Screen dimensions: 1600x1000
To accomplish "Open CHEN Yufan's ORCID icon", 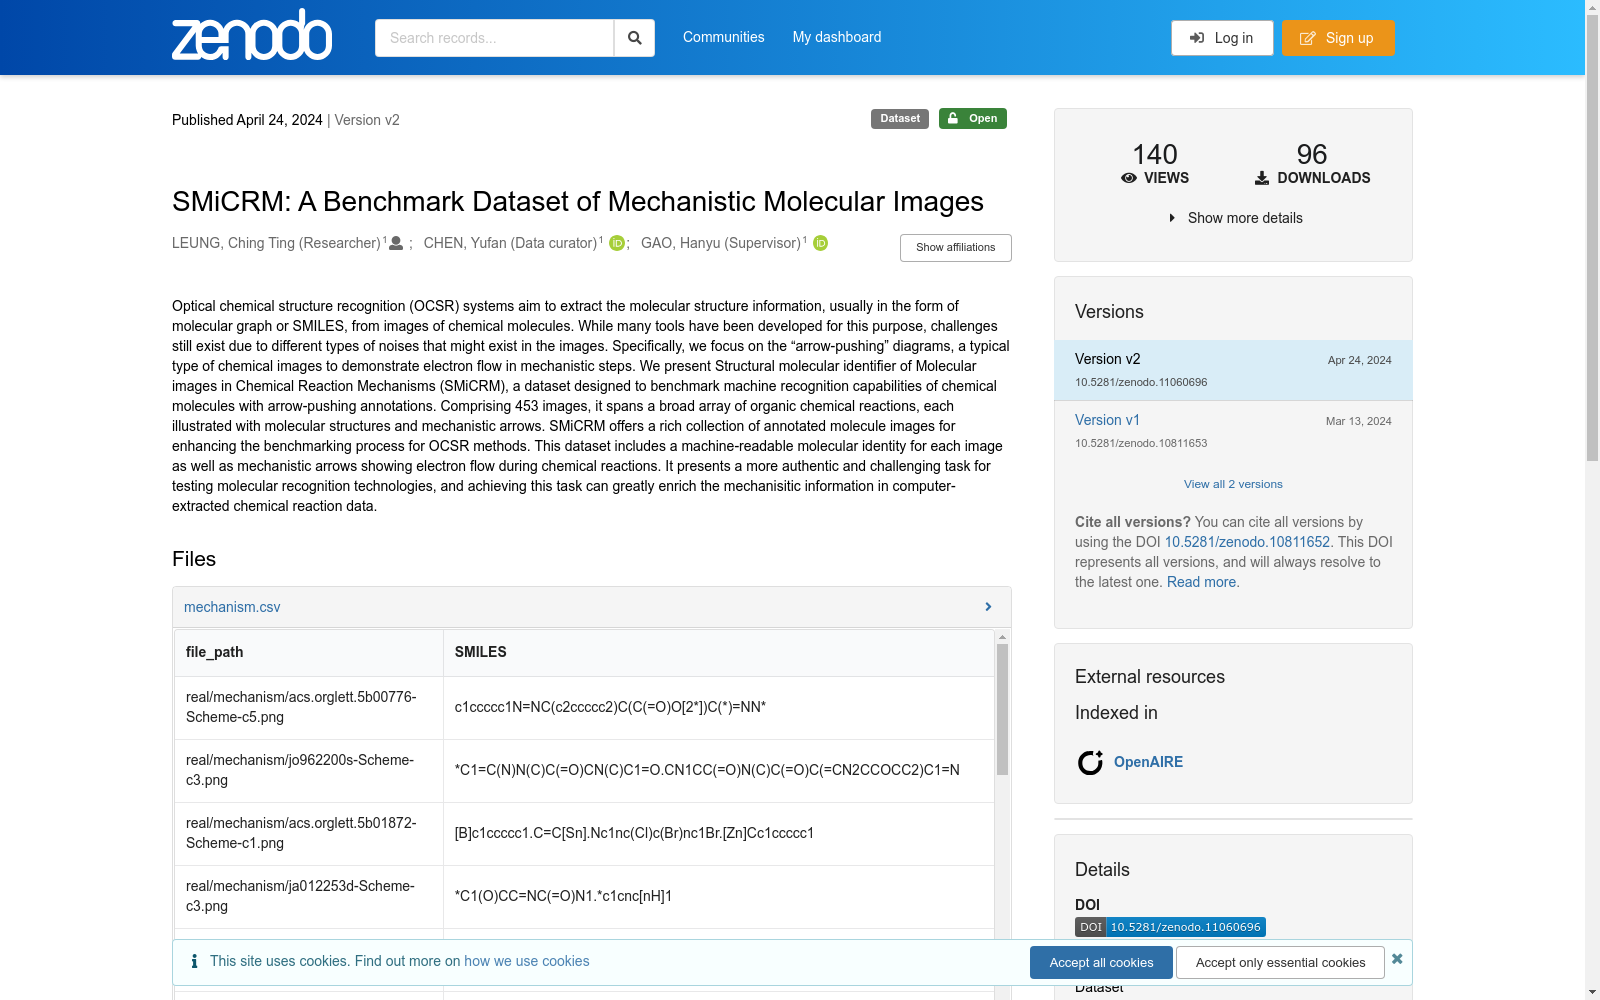I will tap(617, 243).
